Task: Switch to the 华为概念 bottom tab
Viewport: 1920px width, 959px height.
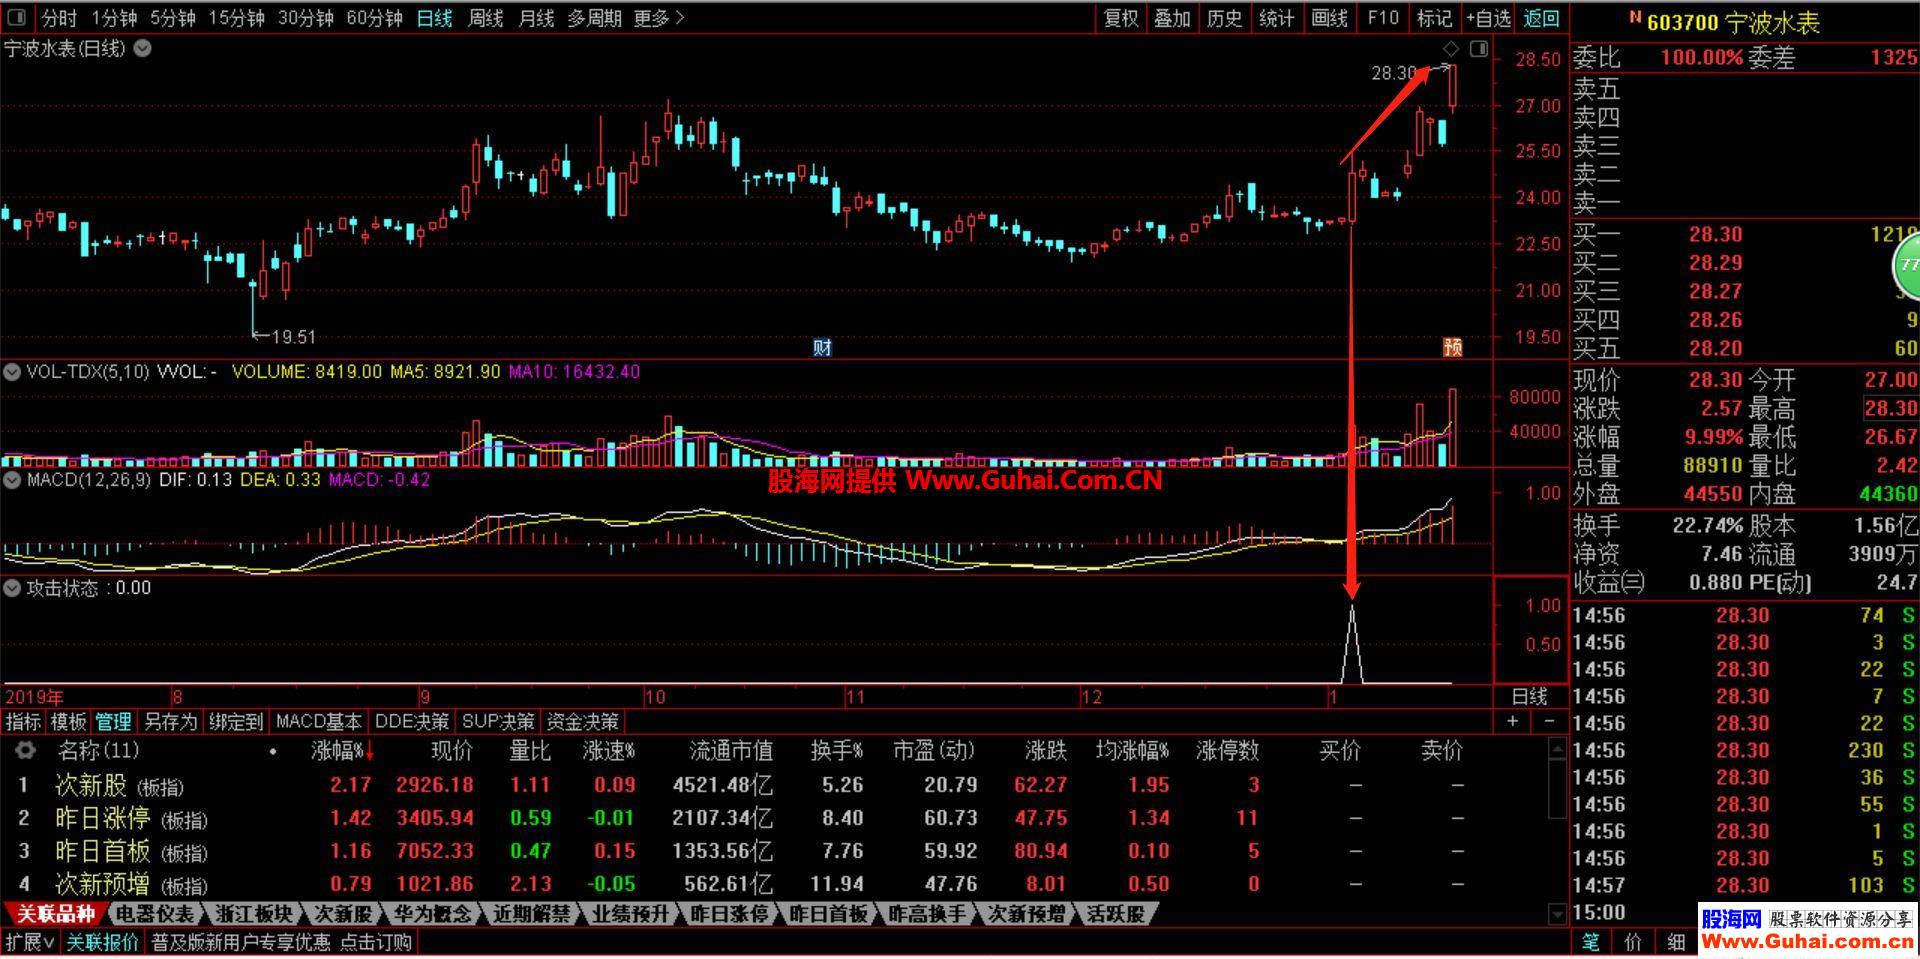Action: pos(432,914)
